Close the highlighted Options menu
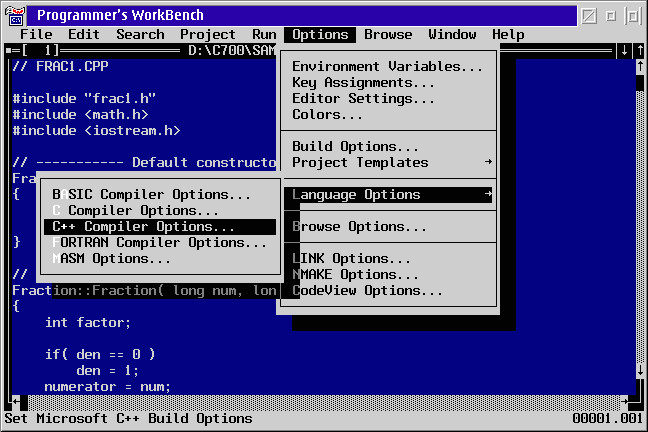This screenshot has height=432, width=648. tap(320, 35)
